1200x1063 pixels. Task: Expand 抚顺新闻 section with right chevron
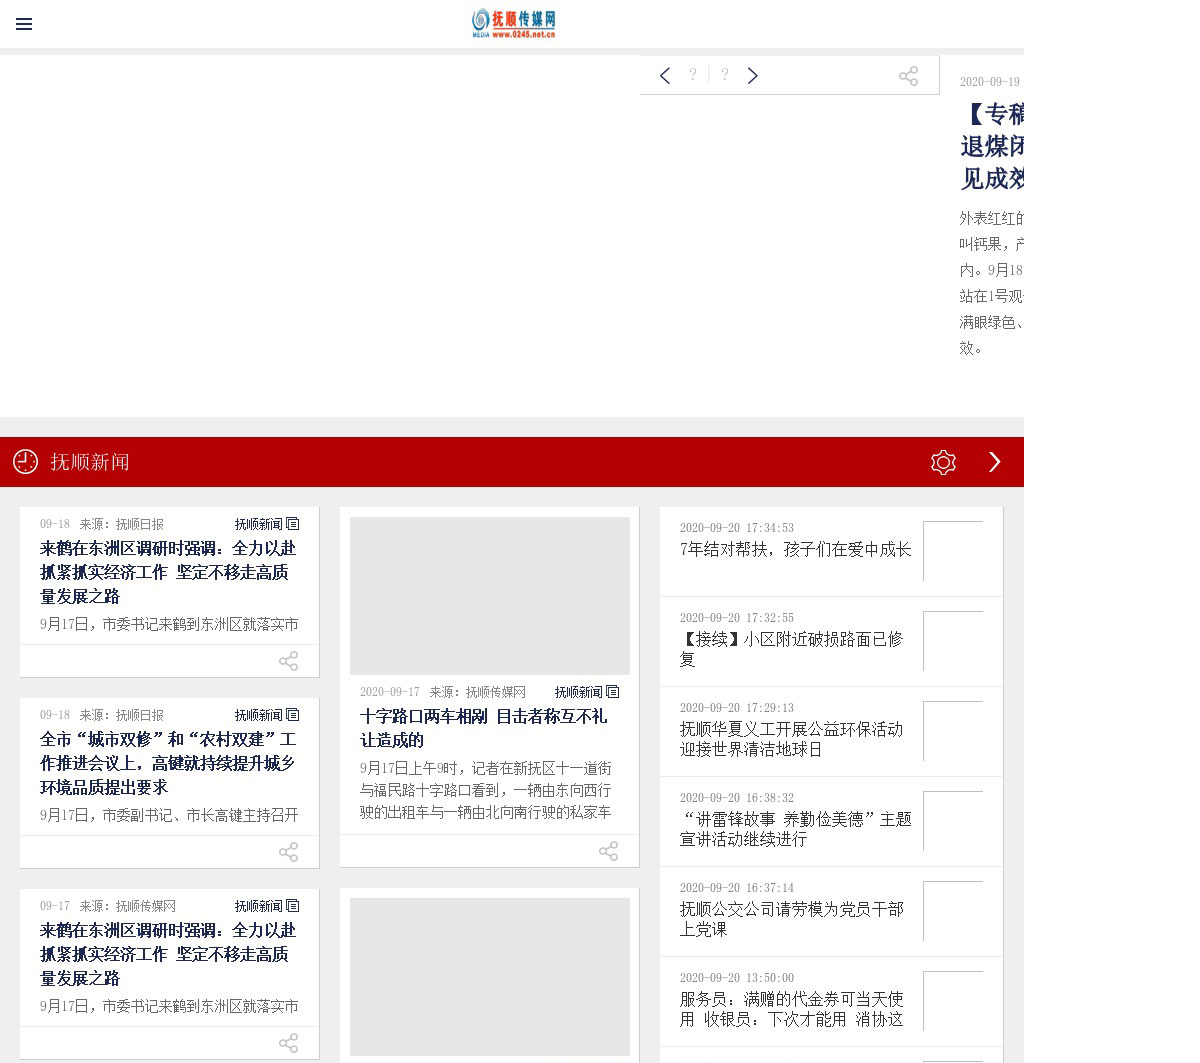(994, 462)
